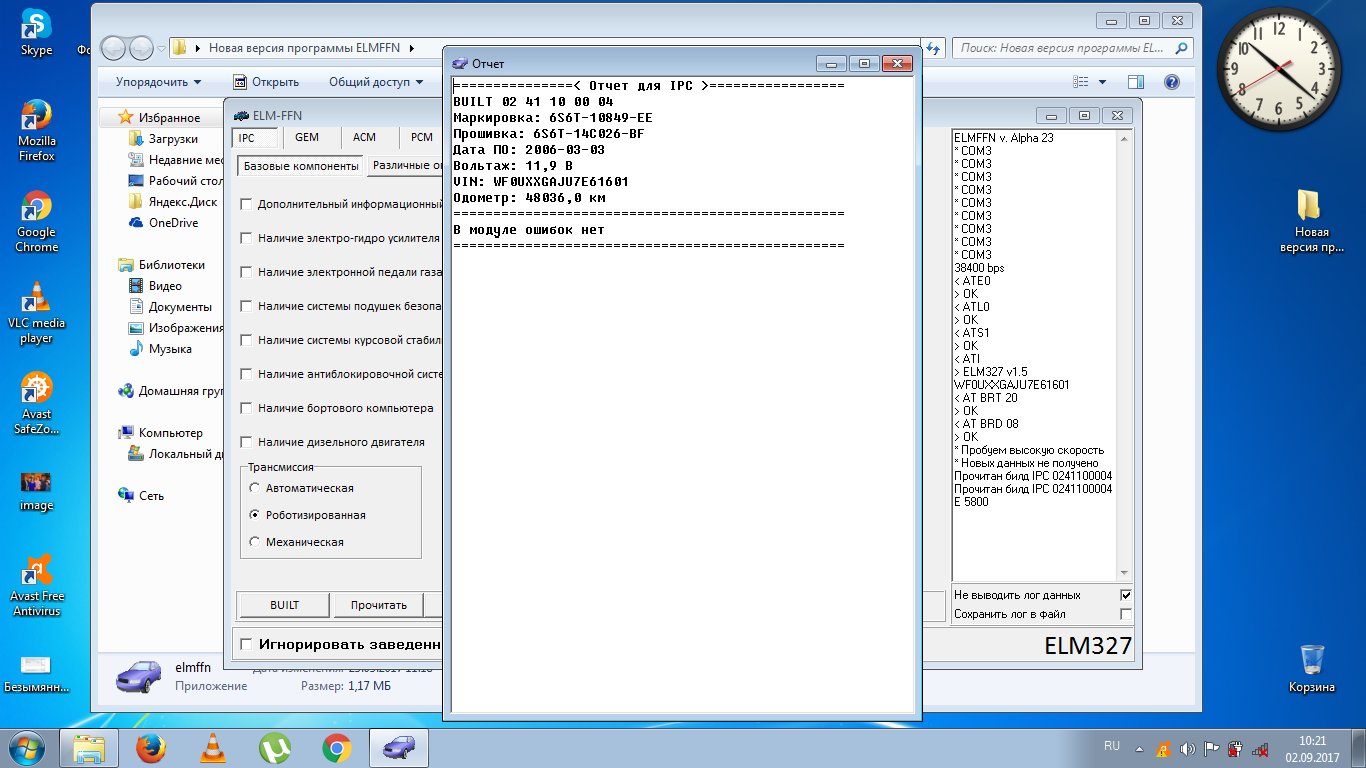
Task: Open the Help icon in Explorer toolbar
Action: [x=1171, y=82]
